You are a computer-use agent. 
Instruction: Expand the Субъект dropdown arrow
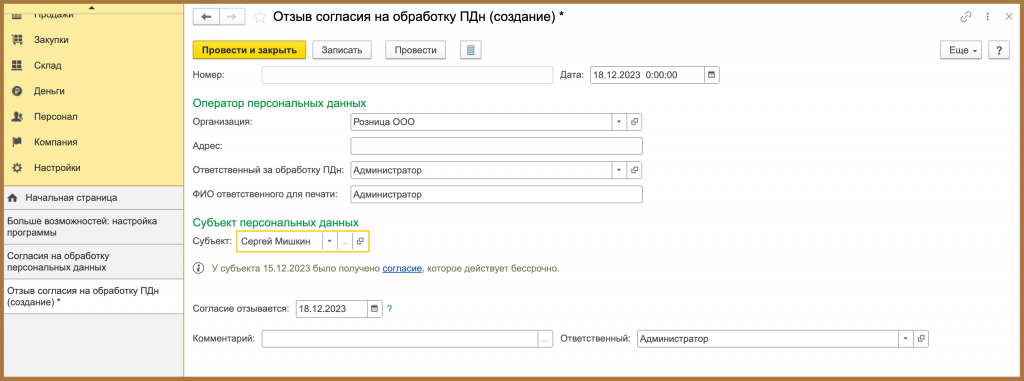point(330,241)
